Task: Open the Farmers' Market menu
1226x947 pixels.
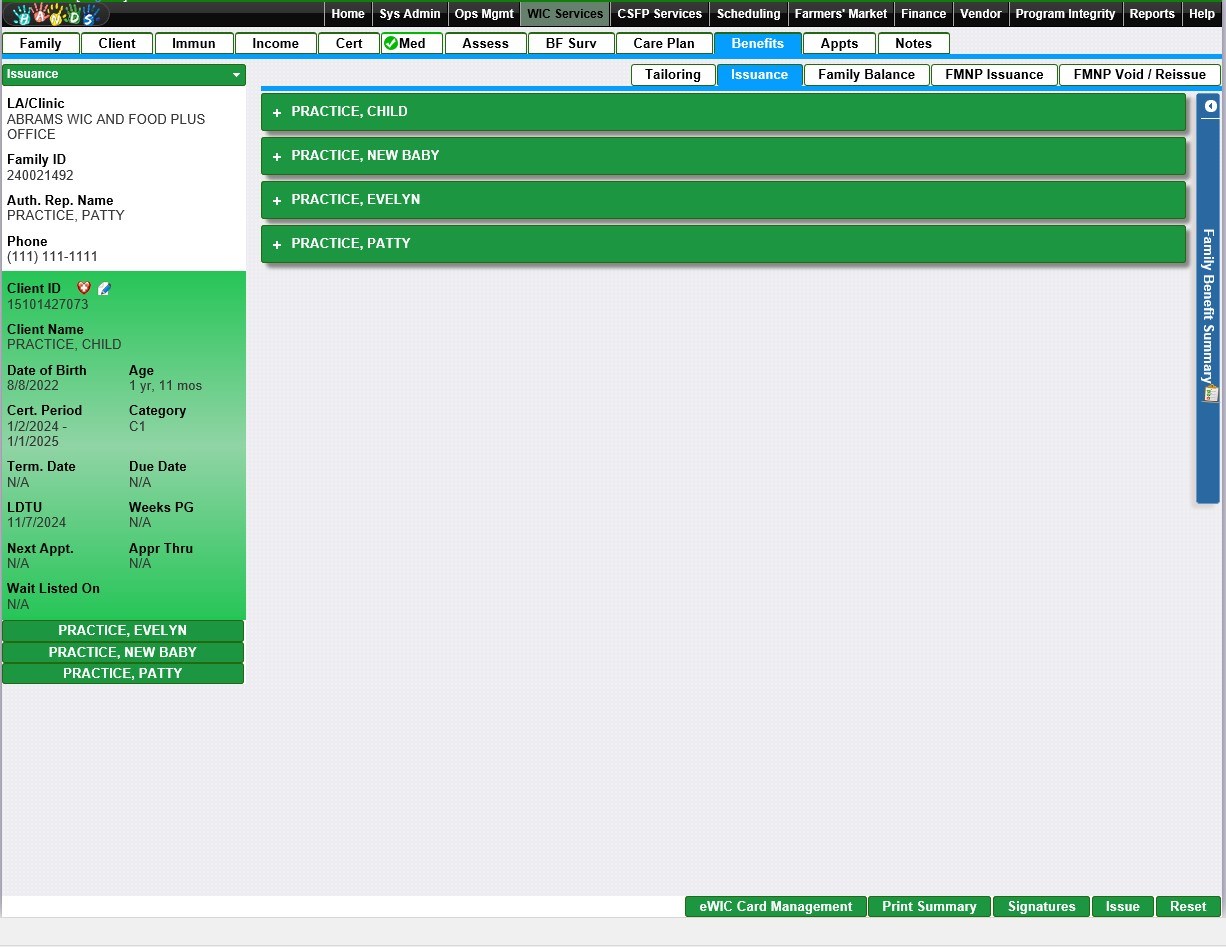Action: tap(840, 14)
